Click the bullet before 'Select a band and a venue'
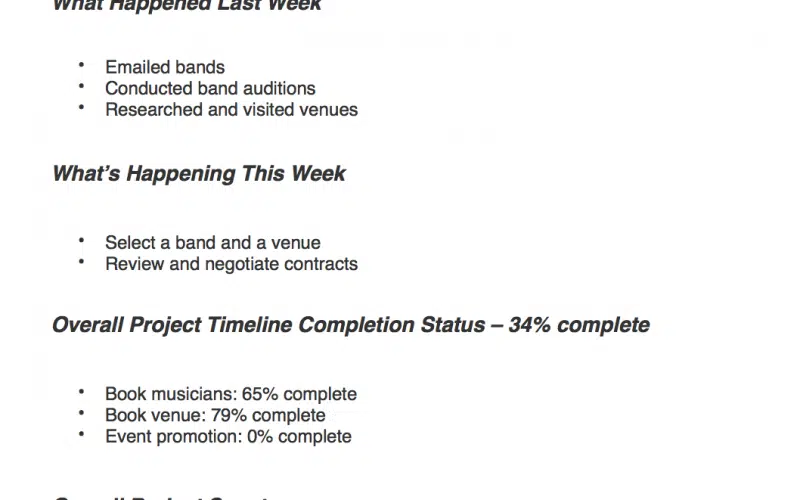The width and height of the screenshot is (800, 500). pos(81,242)
